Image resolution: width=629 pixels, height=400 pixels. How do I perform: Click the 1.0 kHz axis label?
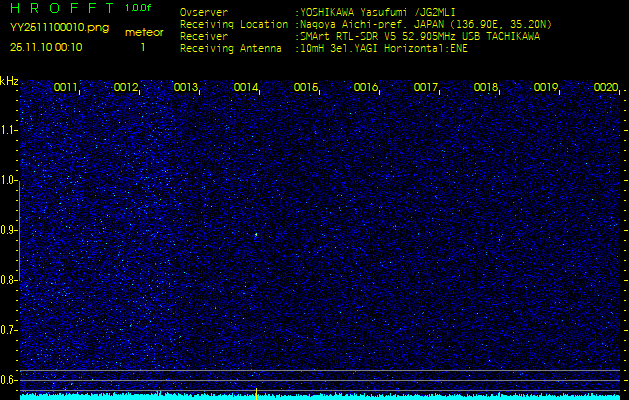[9, 180]
